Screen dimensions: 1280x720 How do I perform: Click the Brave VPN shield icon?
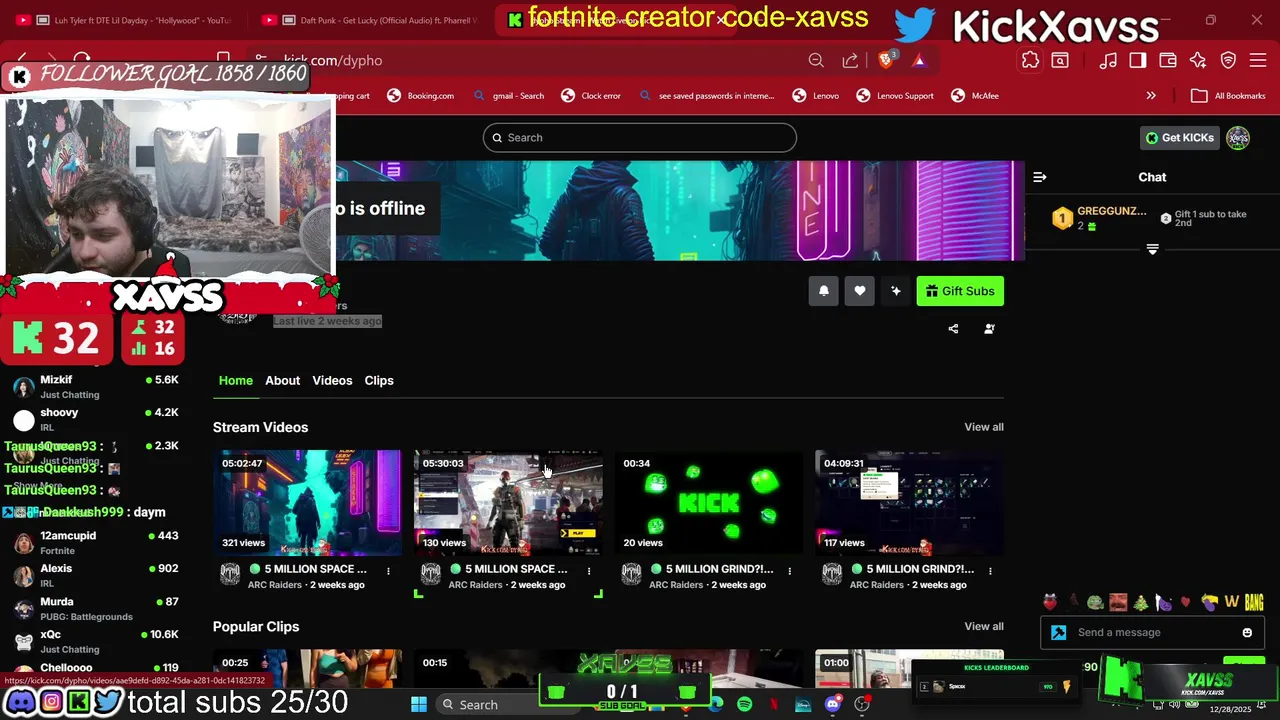coord(1228,60)
